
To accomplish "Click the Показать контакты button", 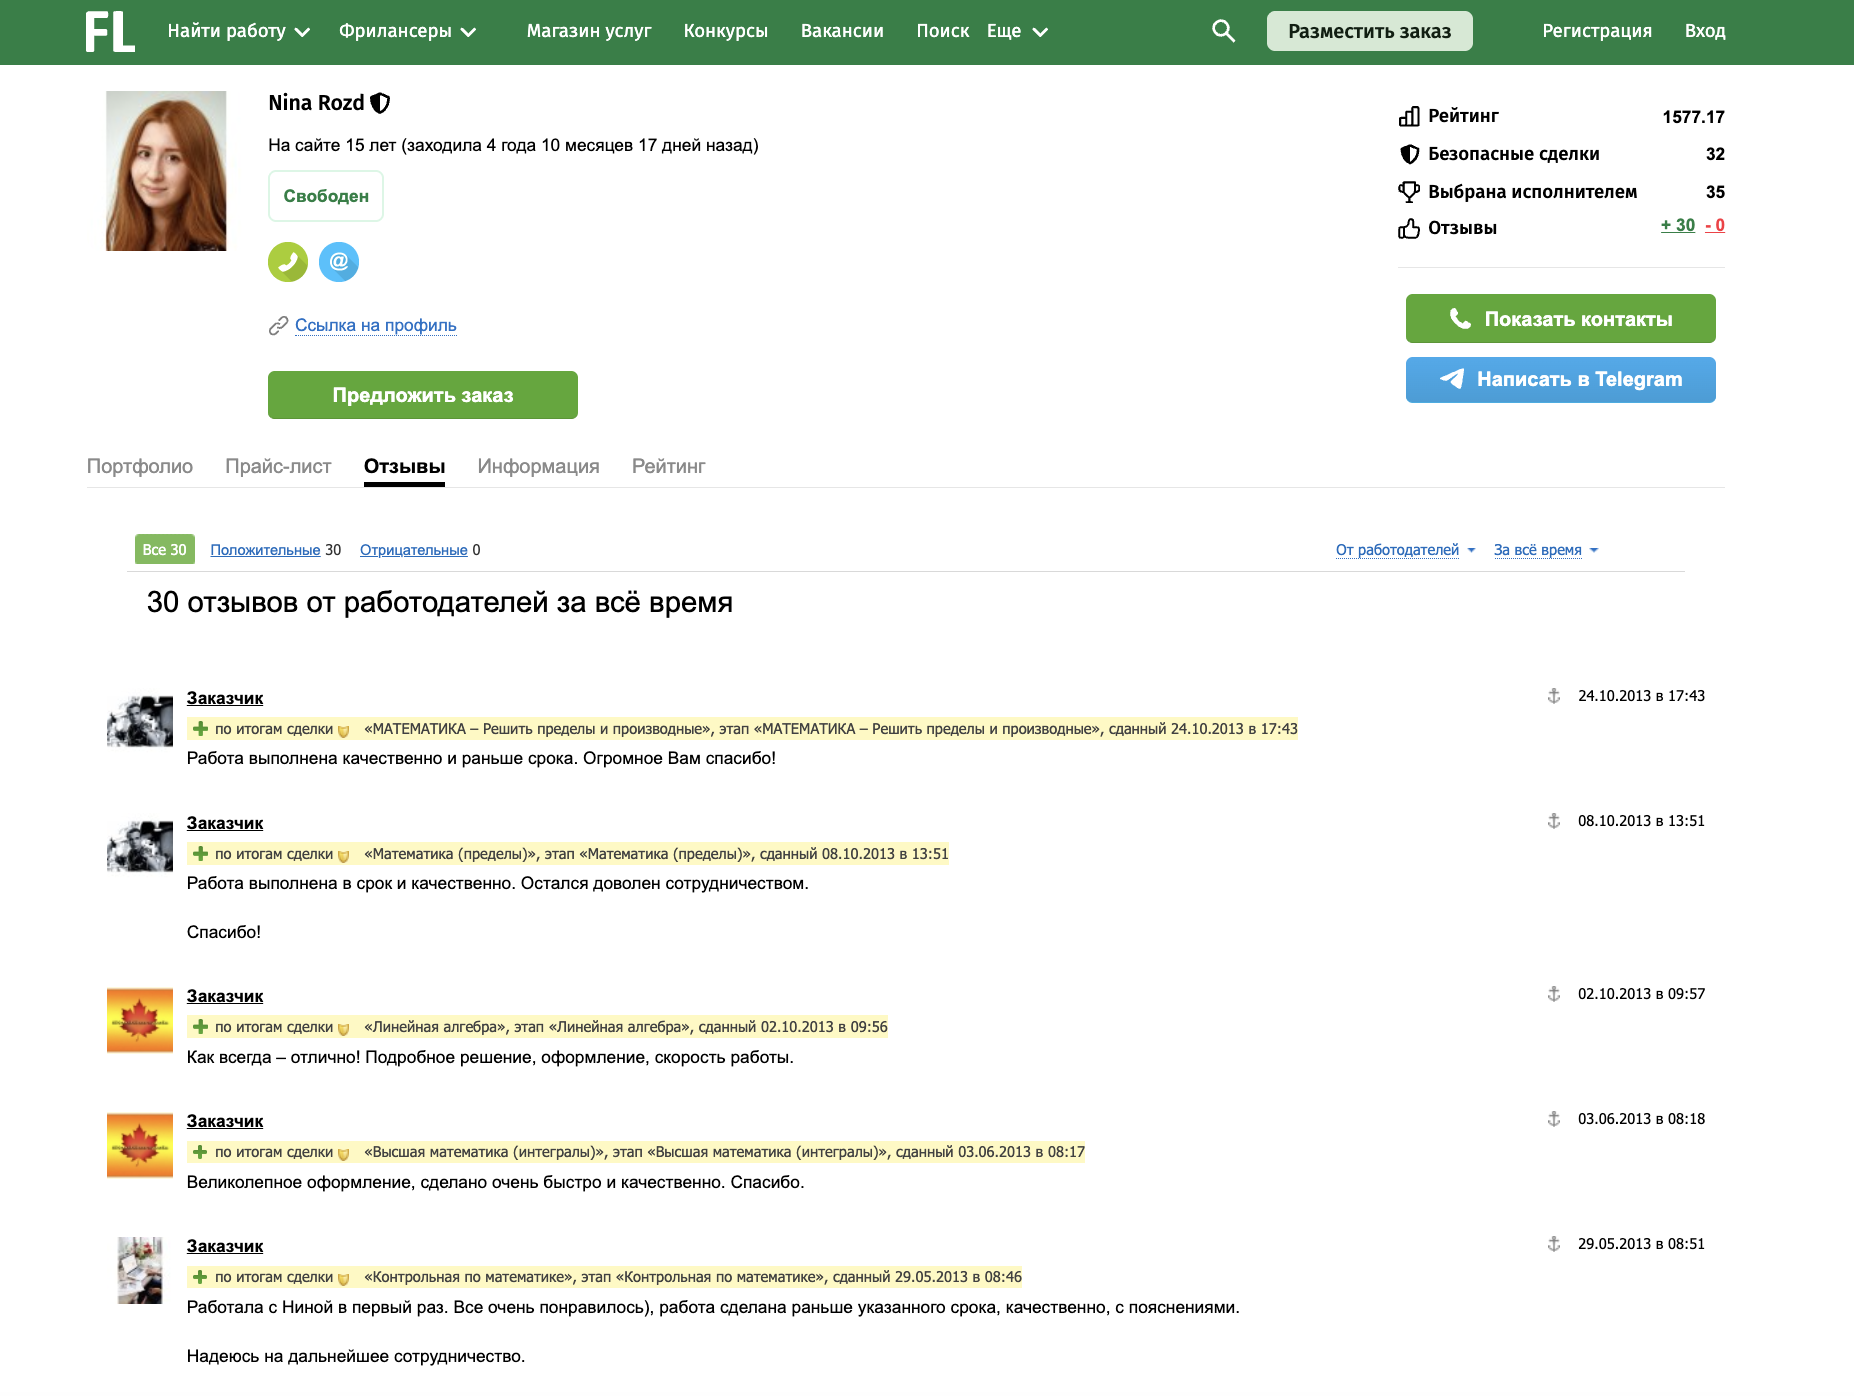I will pos(1560,319).
